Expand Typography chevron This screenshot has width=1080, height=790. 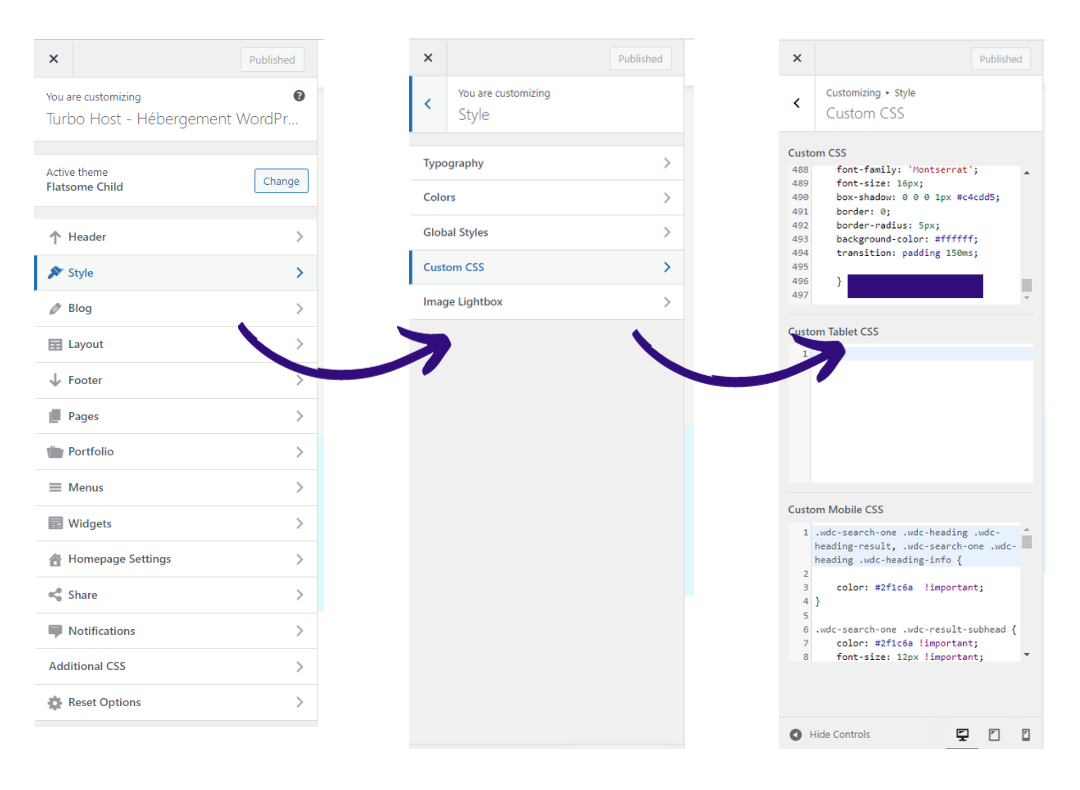pyautogui.click(x=667, y=163)
